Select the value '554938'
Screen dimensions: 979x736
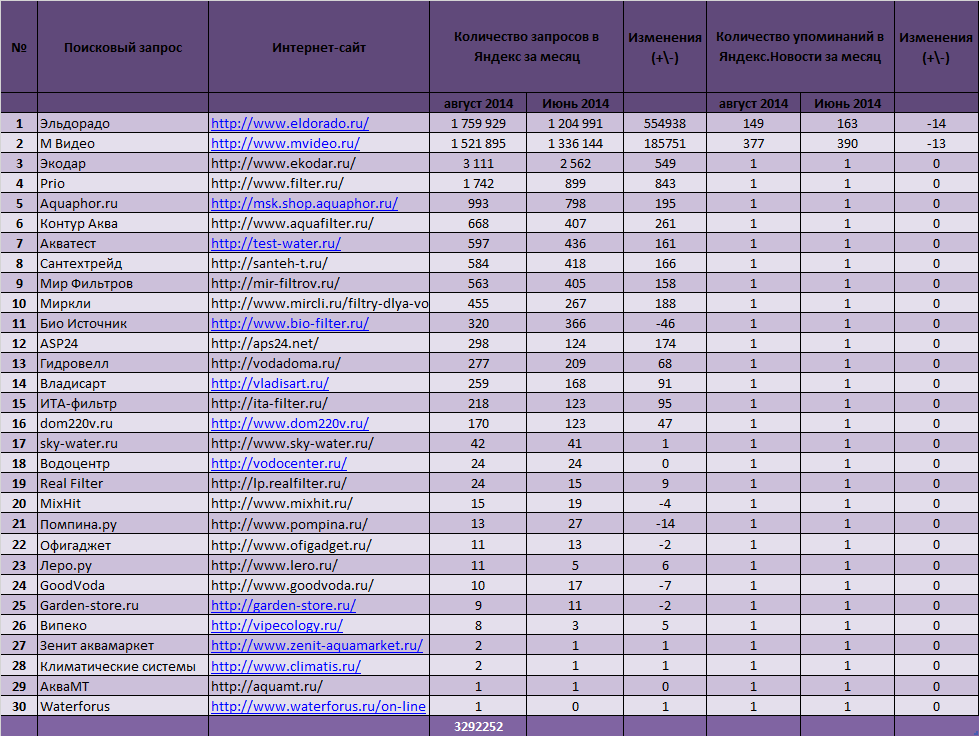[665, 123]
